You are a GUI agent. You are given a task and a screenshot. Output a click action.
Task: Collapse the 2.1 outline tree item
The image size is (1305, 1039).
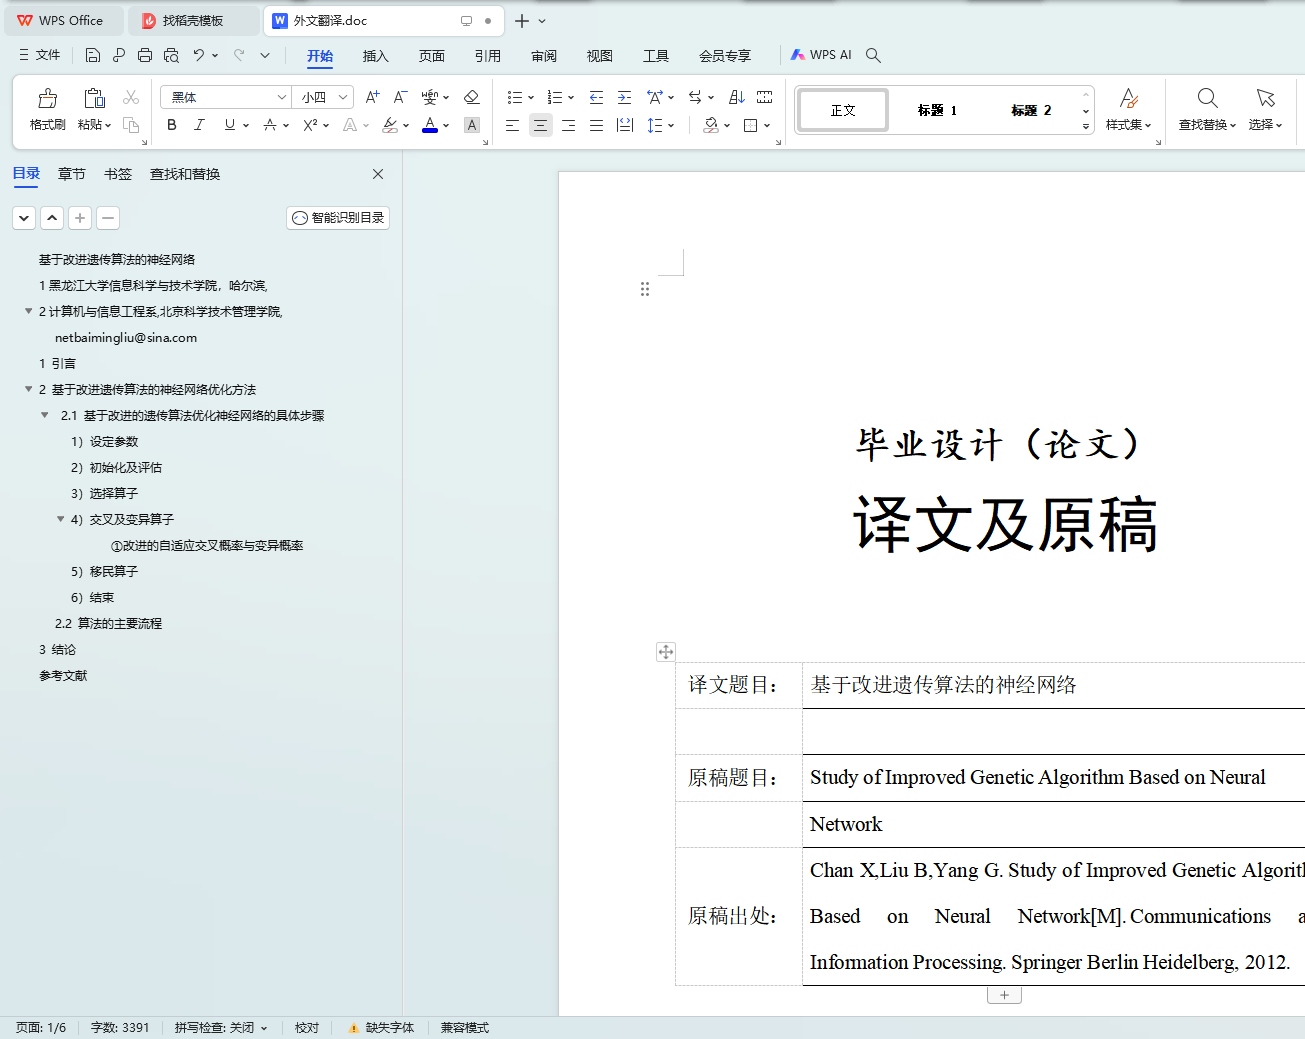pos(45,415)
